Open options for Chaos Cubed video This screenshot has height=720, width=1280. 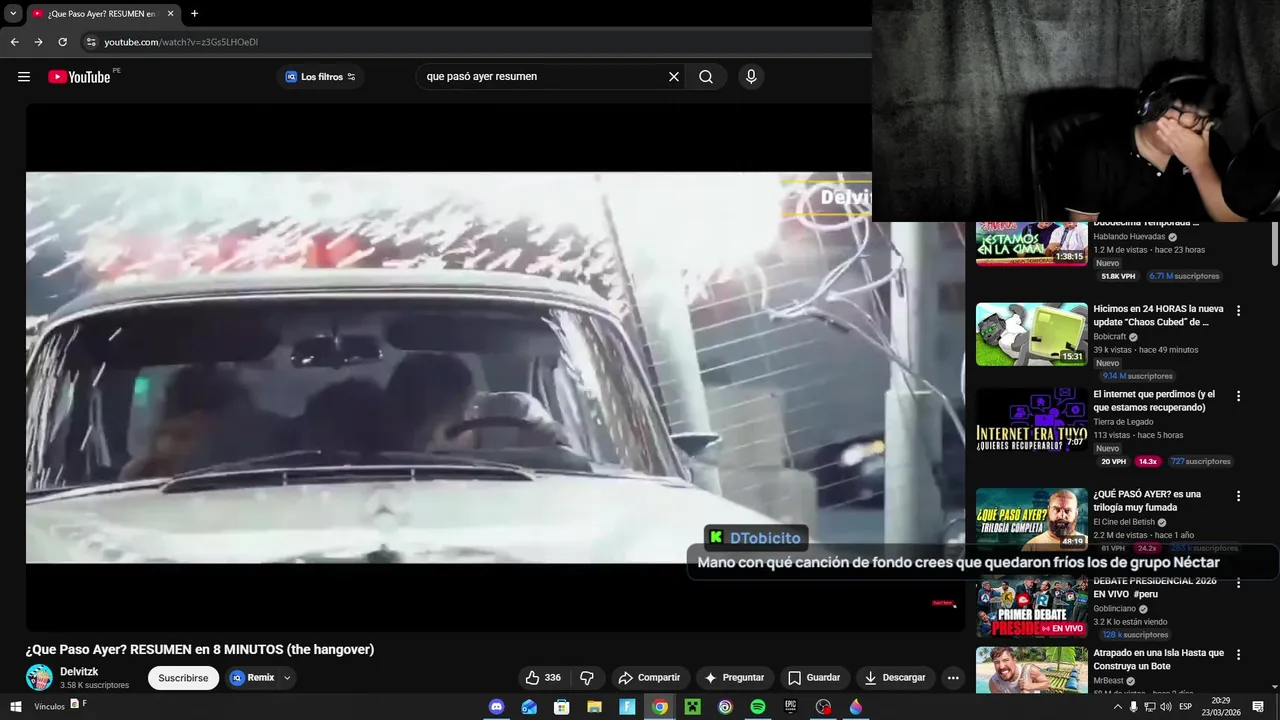pos(1238,311)
